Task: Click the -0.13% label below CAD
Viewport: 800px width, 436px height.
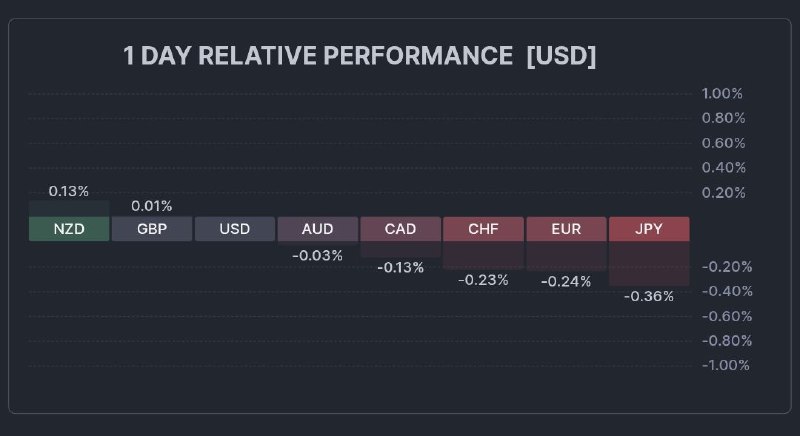Action: (400, 267)
